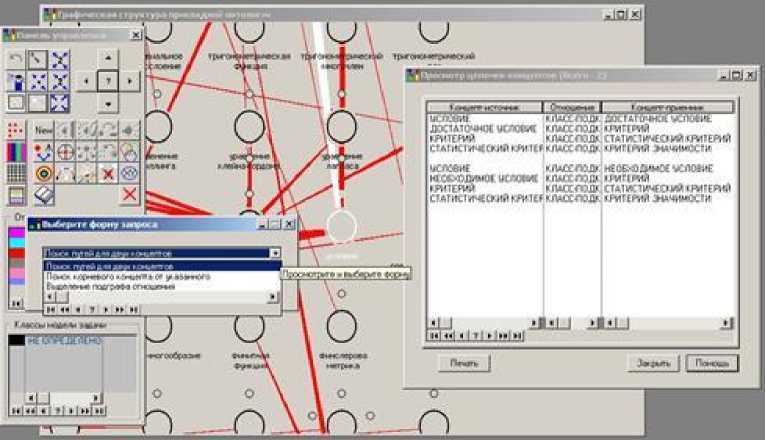Go to next record in chain viewer navigator
This screenshot has width=765, height=440.
pyautogui.click(x=489, y=335)
